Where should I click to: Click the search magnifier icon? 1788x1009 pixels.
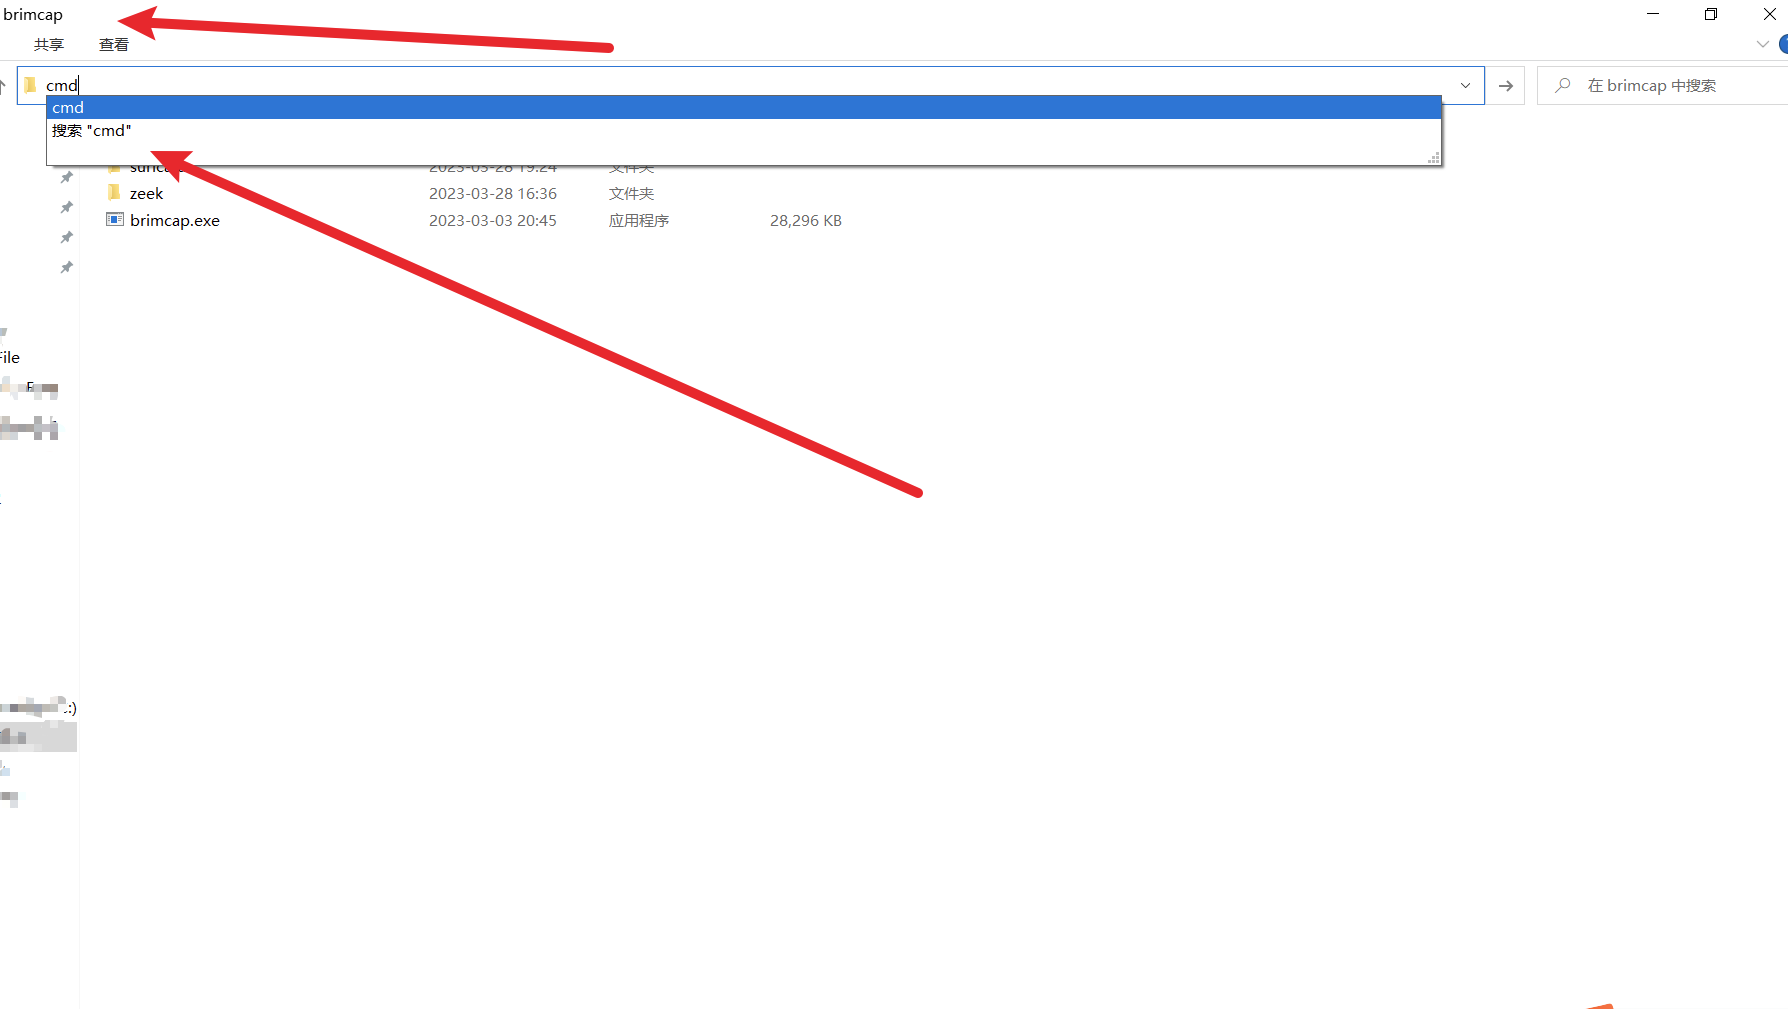(x=1563, y=86)
